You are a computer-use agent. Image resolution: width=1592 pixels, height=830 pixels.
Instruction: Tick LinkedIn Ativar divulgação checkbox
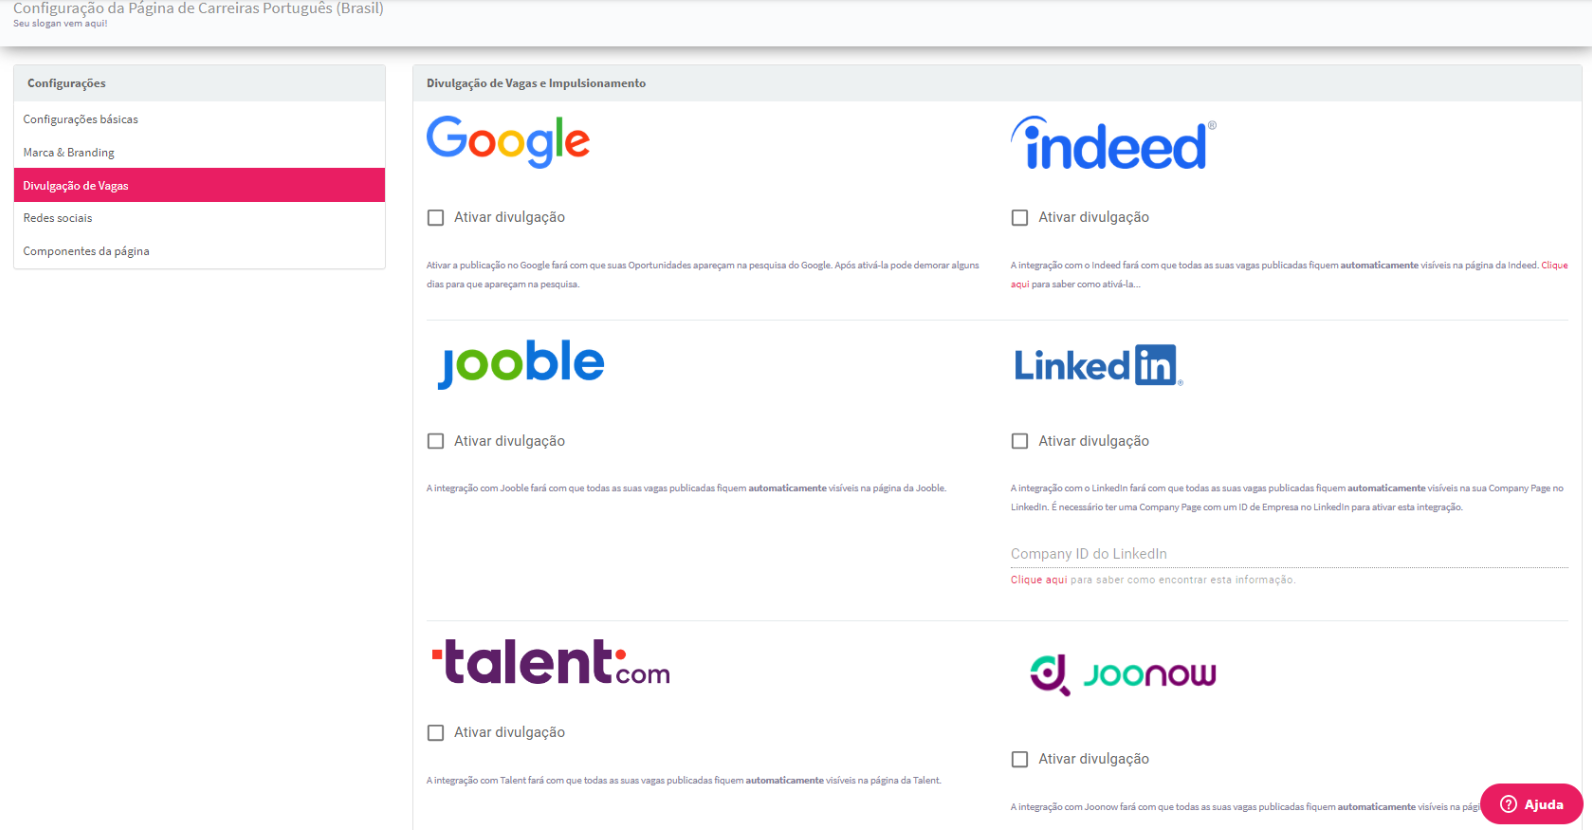tap(1020, 441)
